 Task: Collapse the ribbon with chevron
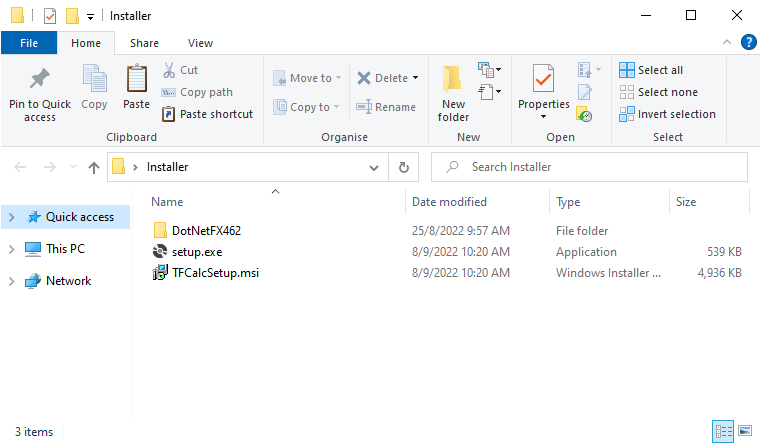(727, 43)
